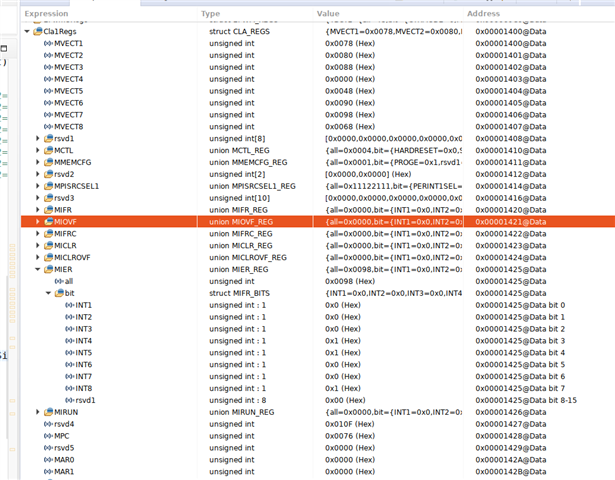This screenshot has height=480, width=615.
Task: Select the MVECT7 row
Action: 318,115
